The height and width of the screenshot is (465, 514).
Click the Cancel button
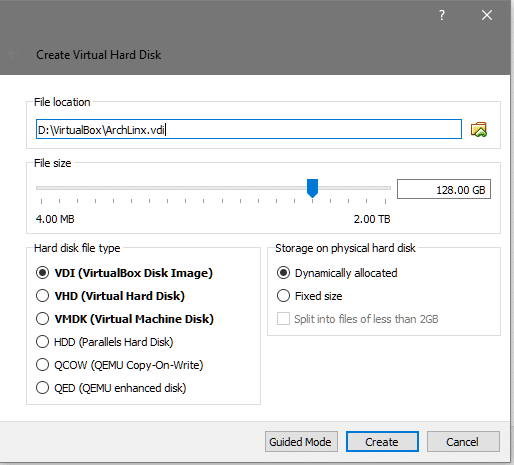click(463, 442)
